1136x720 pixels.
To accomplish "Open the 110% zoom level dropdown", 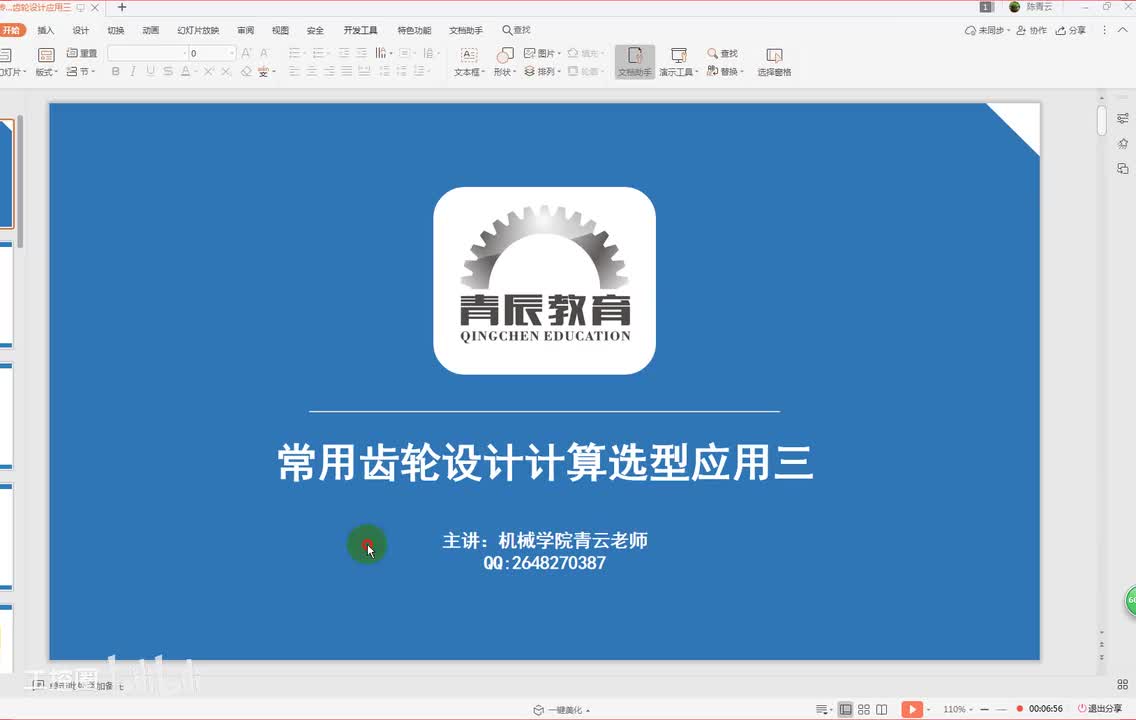I will (x=958, y=709).
